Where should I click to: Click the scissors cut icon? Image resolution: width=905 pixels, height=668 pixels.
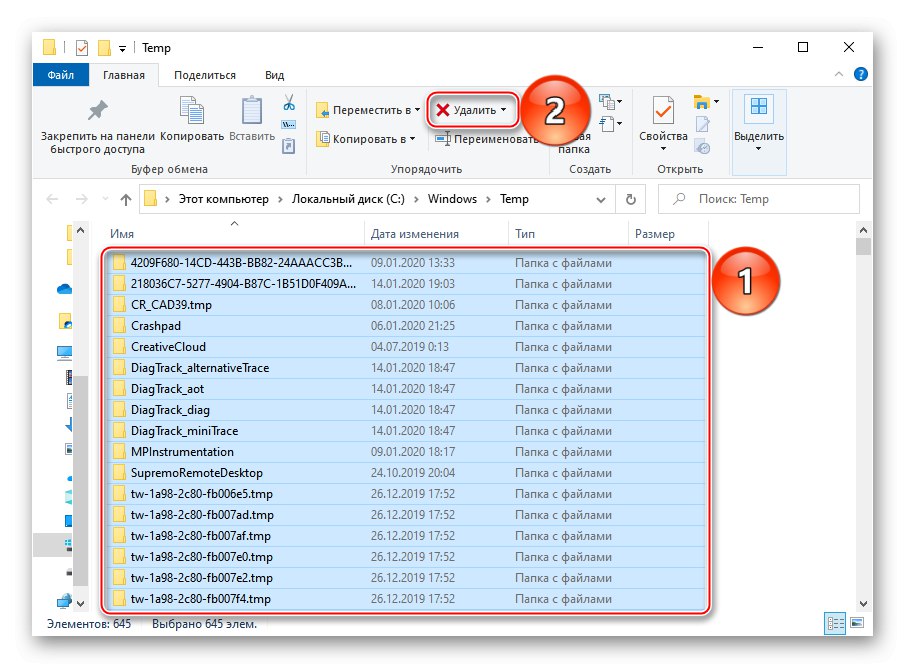click(x=289, y=103)
